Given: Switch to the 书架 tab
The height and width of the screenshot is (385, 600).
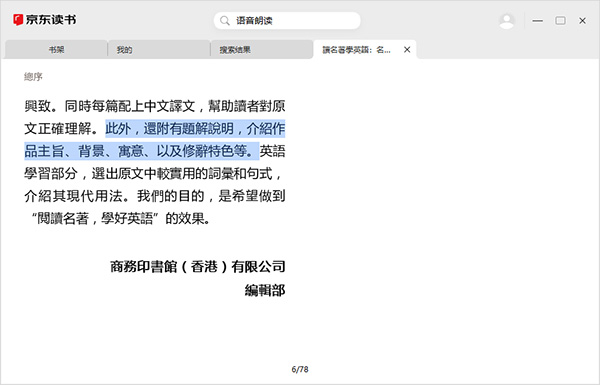Looking at the screenshot, I should 56,50.
